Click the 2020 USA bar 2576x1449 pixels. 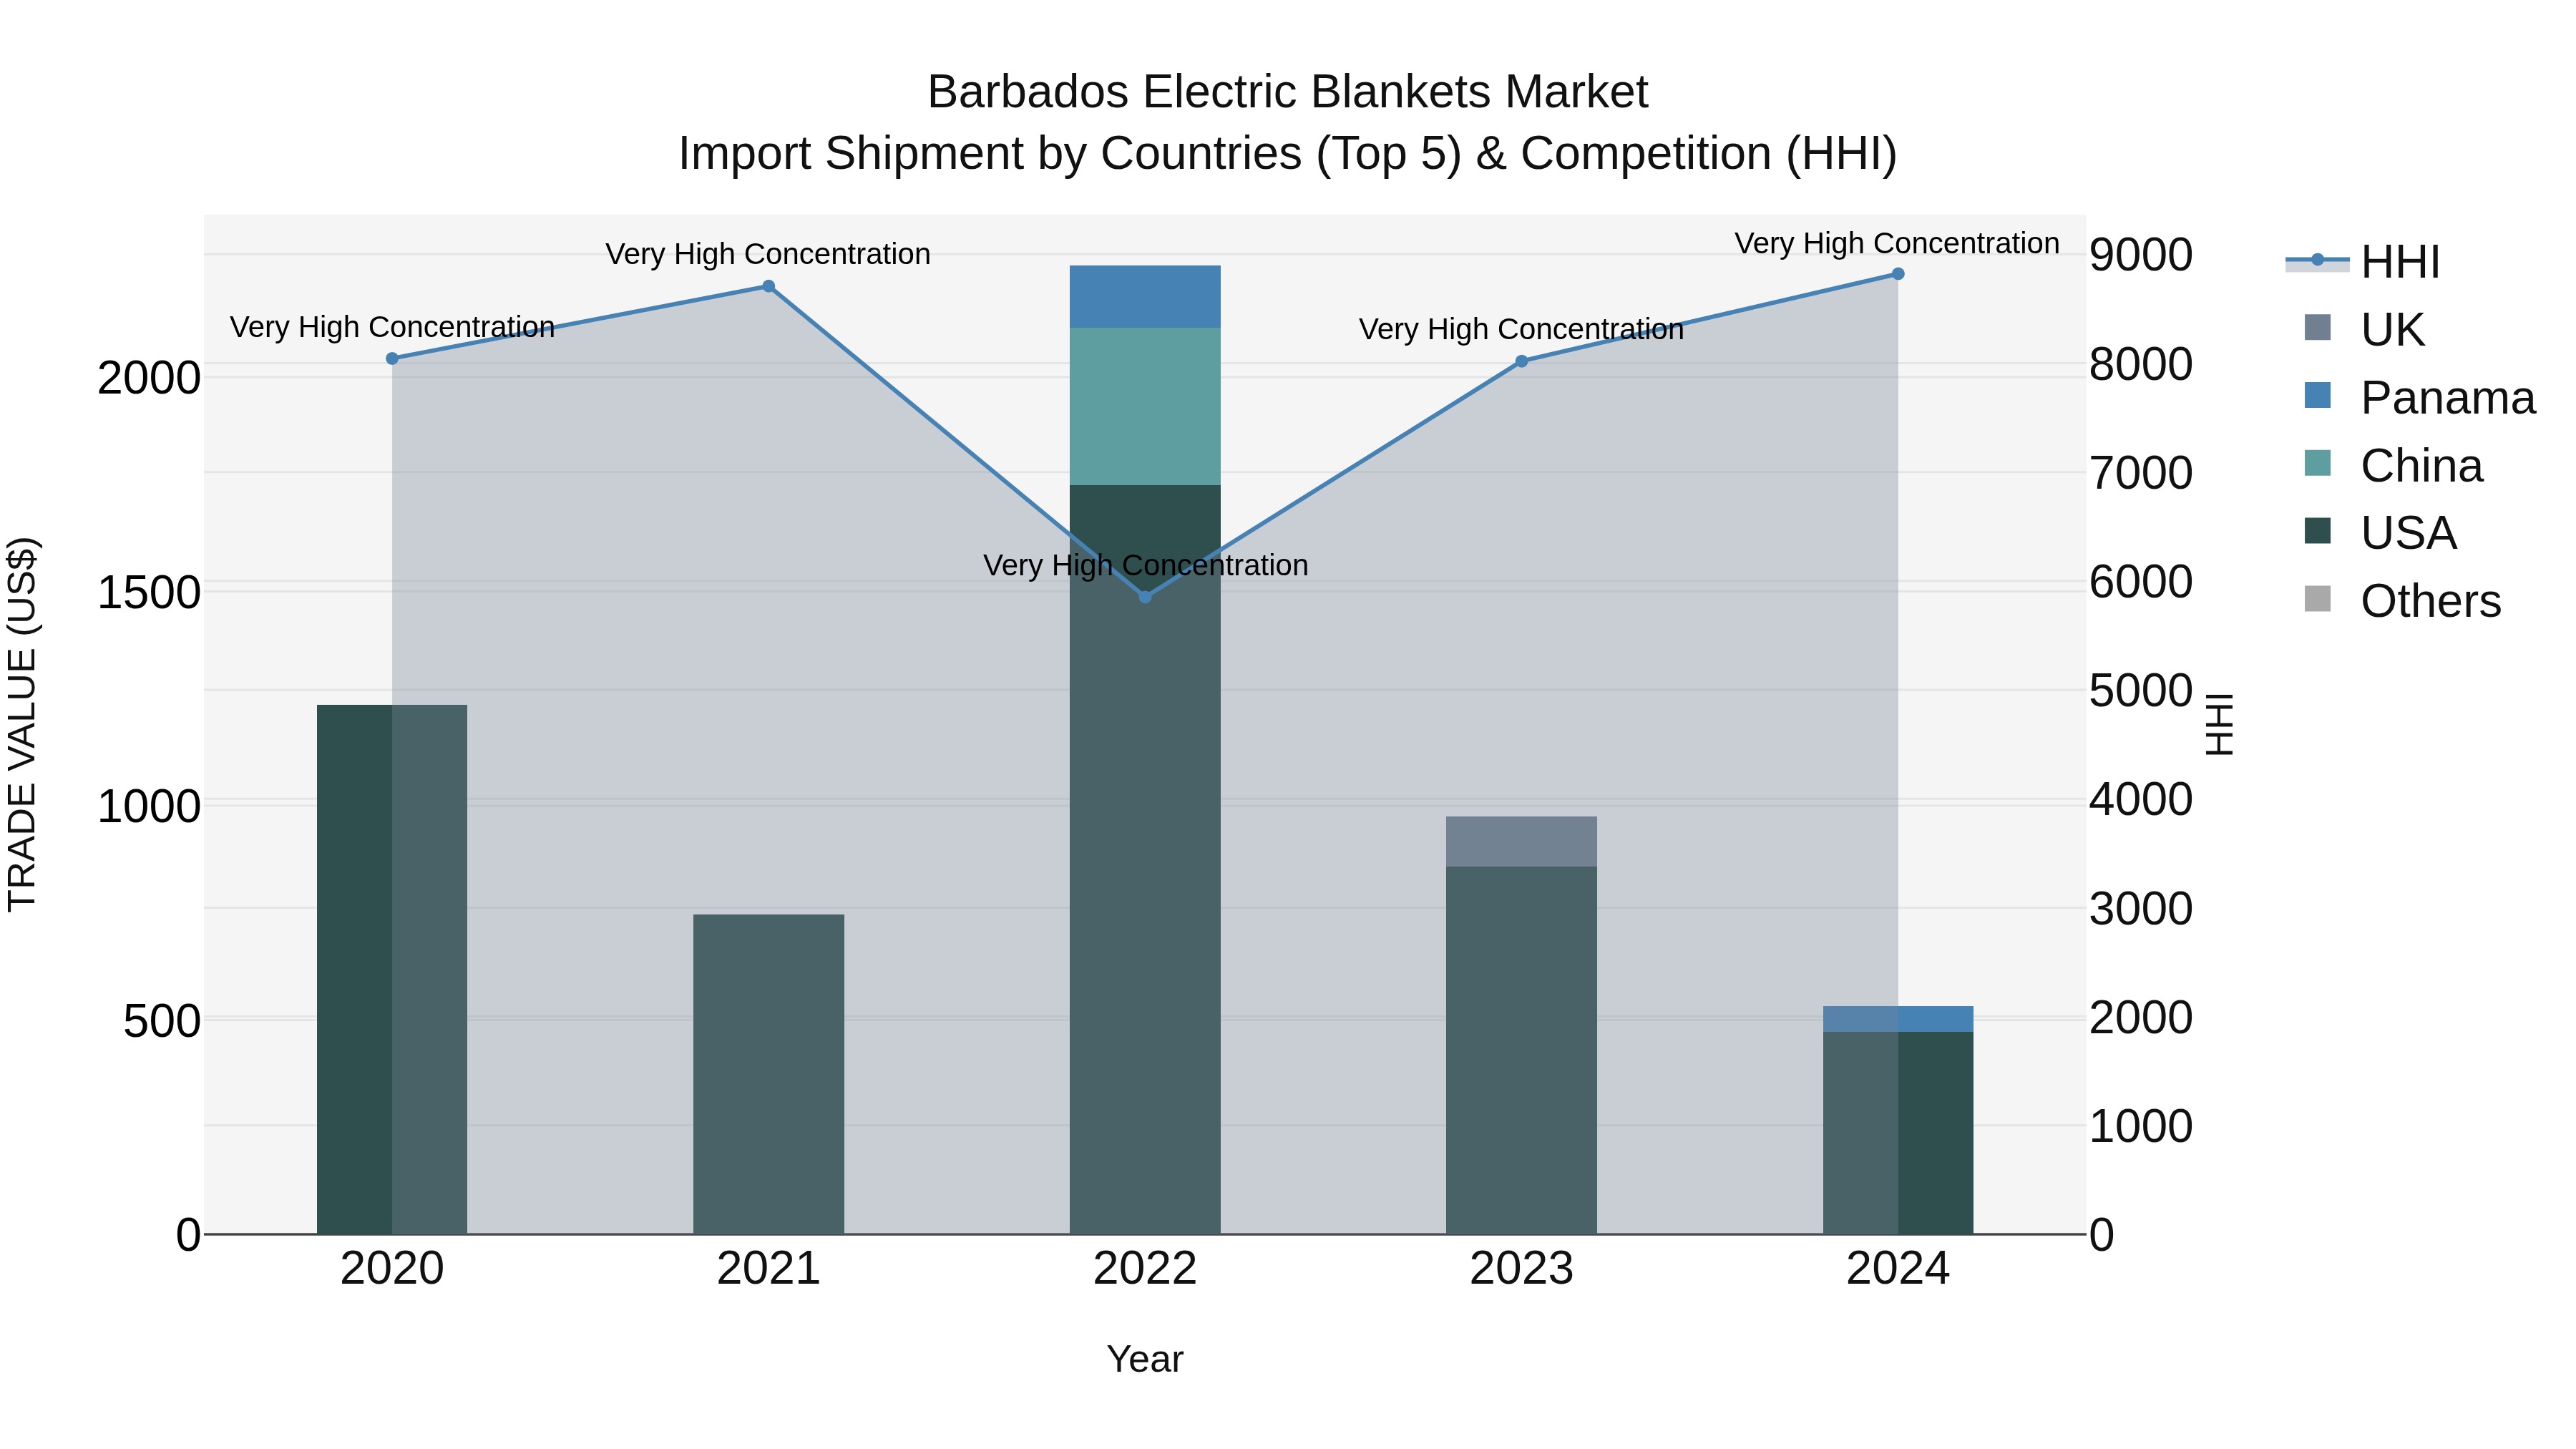[x=392, y=969]
